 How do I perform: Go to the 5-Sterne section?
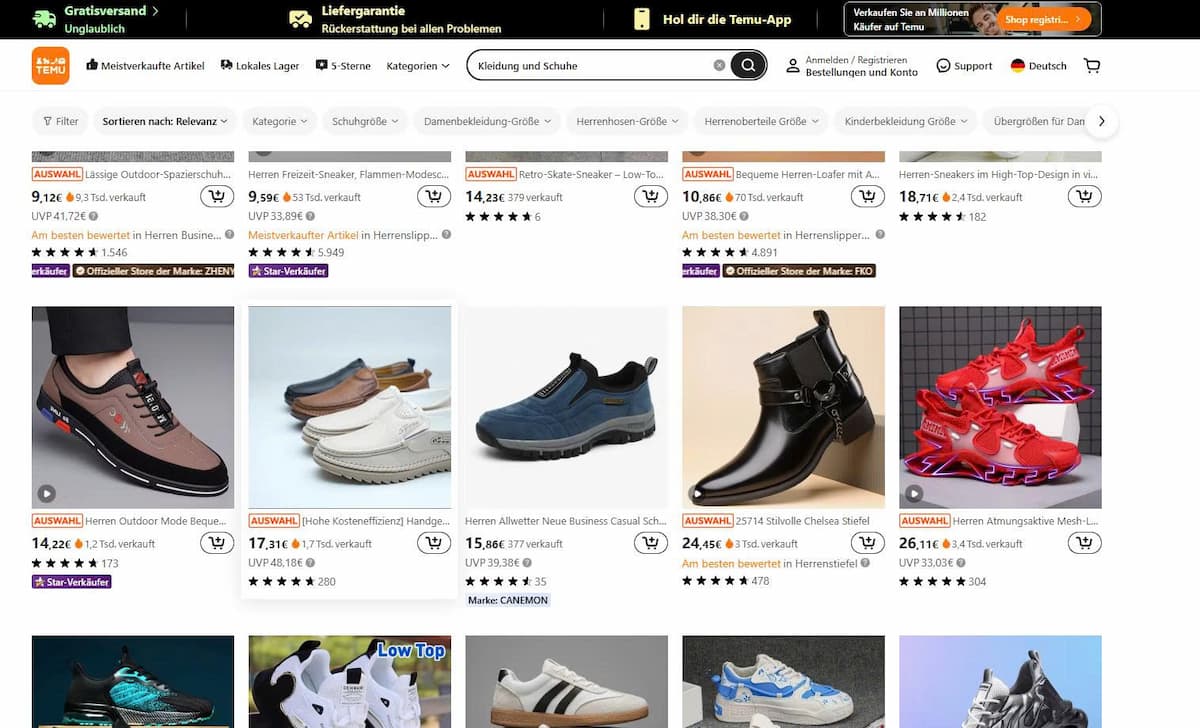[343, 66]
